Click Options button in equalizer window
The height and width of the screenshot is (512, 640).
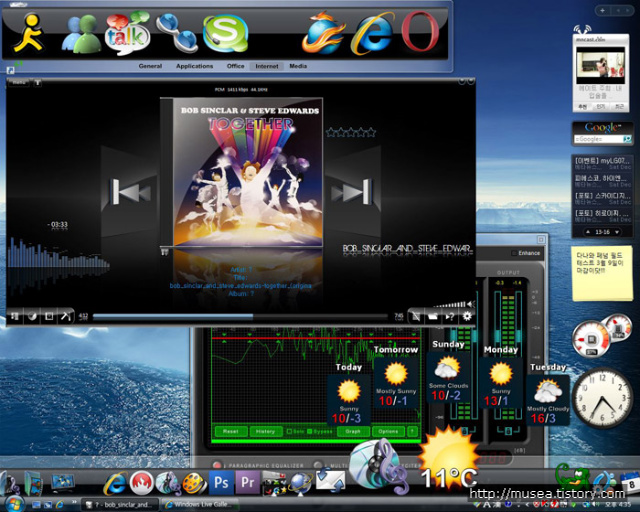pyautogui.click(x=388, y=431)
